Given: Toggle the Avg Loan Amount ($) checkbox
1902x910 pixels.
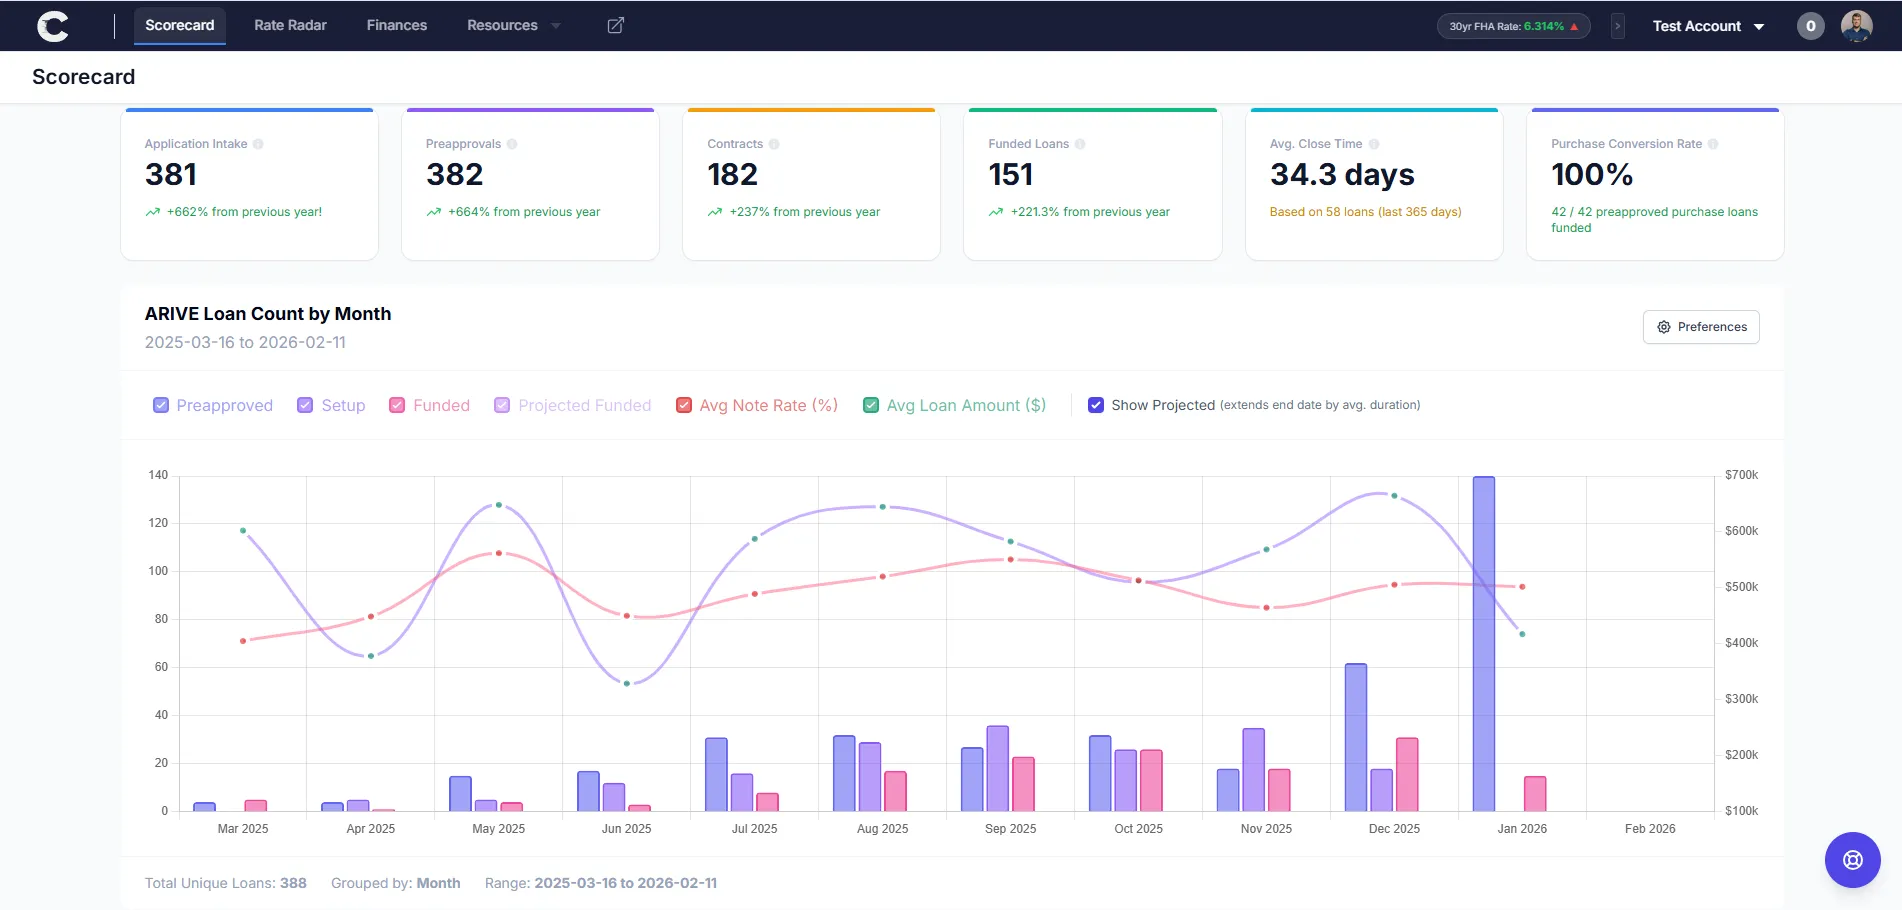Looking at the screenshot, I should click(871, 405).
